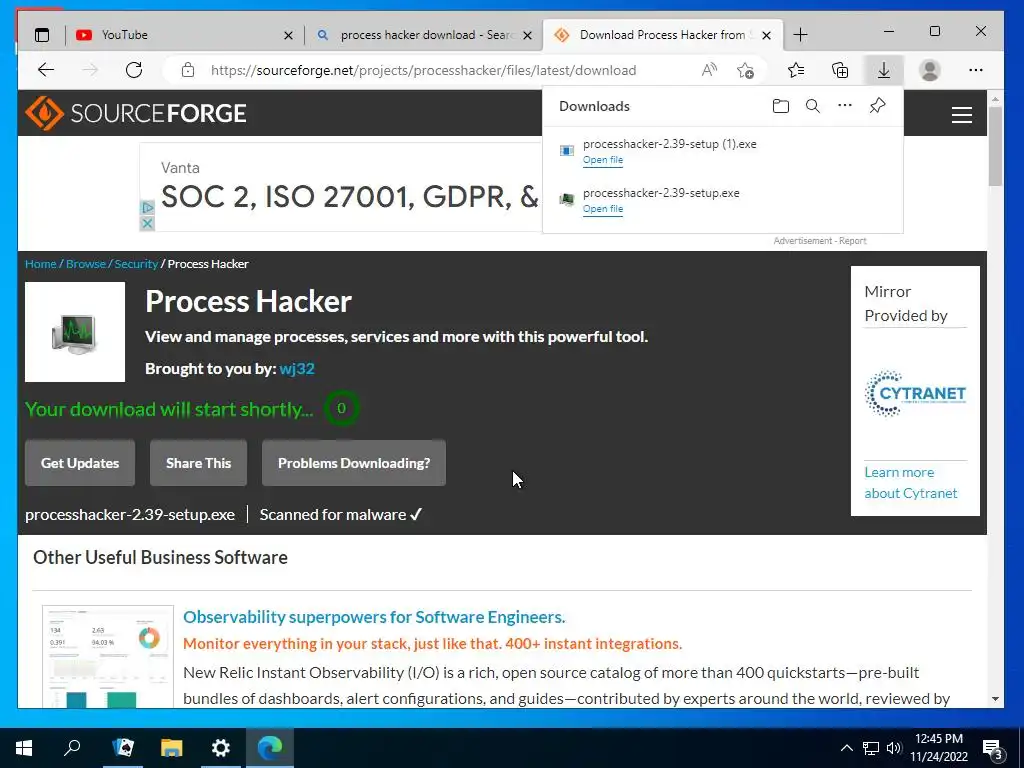1024x768 pixels.
Task: Close the Download Process Hacker tab
Action: click(x=767, y=35)
